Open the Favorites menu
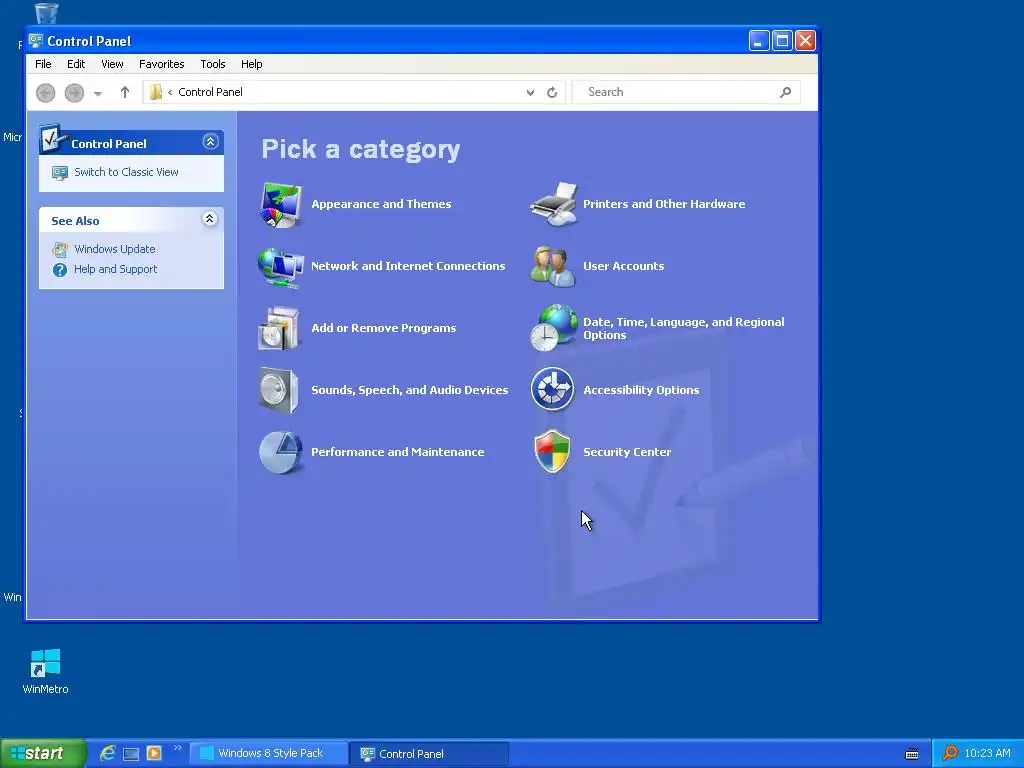The height and width of the screenshot is (768, 1024). point(161,64)
